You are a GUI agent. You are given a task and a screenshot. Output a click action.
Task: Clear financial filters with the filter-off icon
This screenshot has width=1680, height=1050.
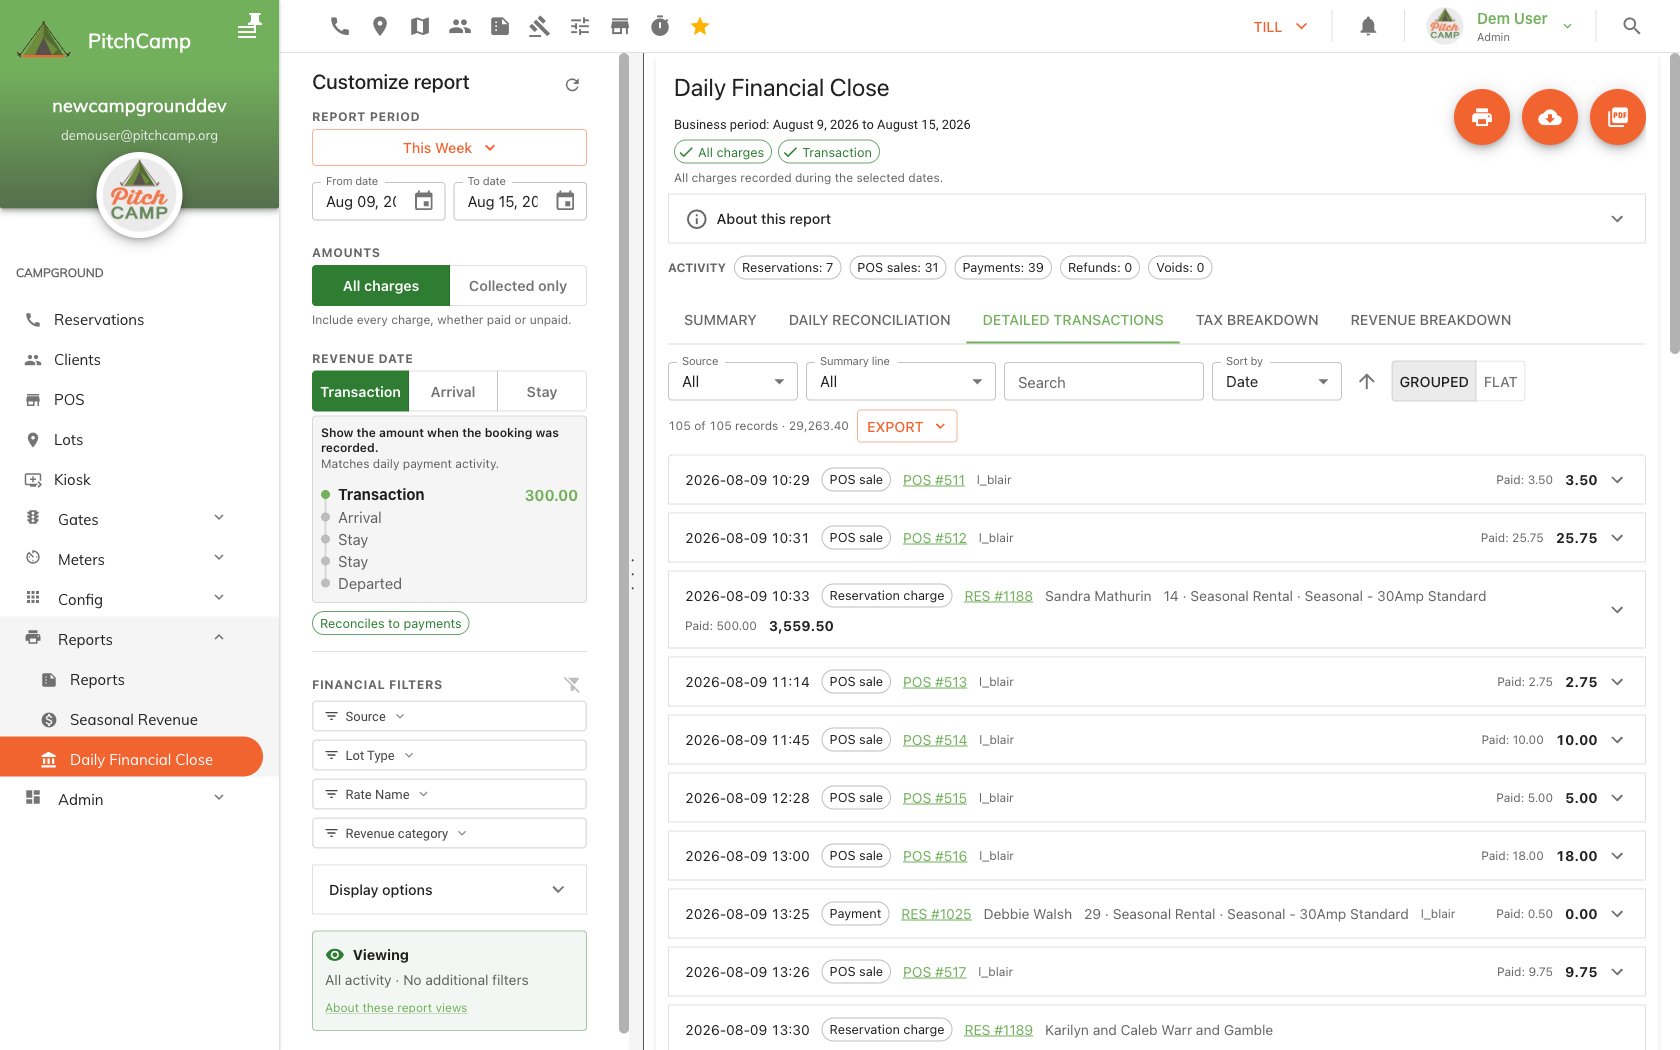point(572,684)
